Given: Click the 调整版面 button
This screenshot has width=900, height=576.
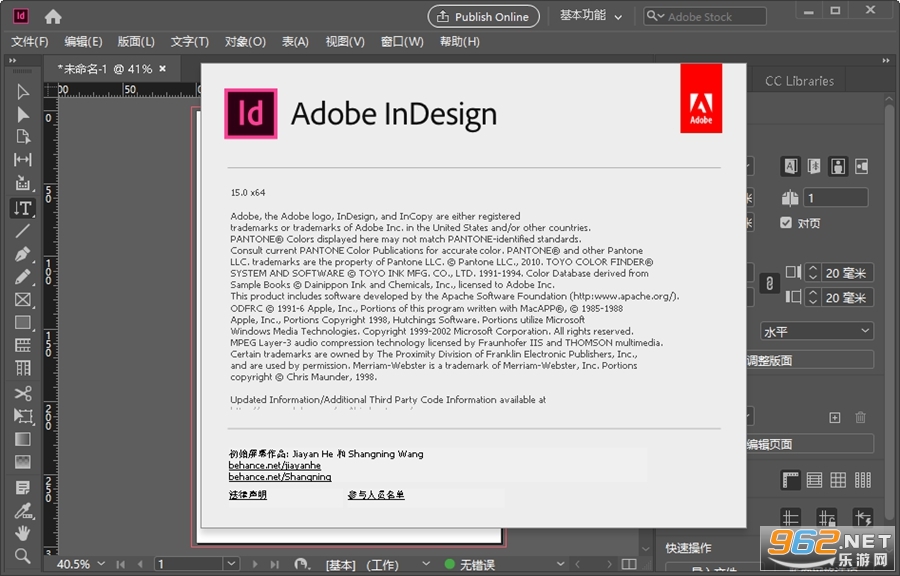Looking at the screenshot, I should (809, 360).
